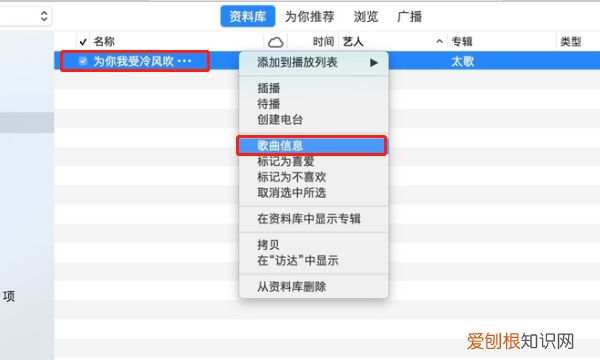Image resolution: width=600 pixels, height=360 pixels.
Task: Select 标记为不喜欢 in the context menu
Action: pos(292,177)
